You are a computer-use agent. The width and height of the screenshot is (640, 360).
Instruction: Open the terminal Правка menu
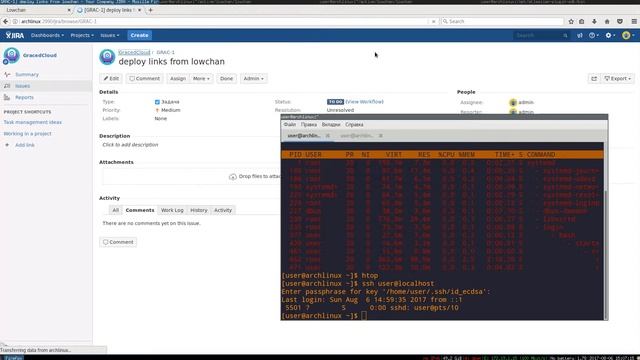tap(309, 124)
